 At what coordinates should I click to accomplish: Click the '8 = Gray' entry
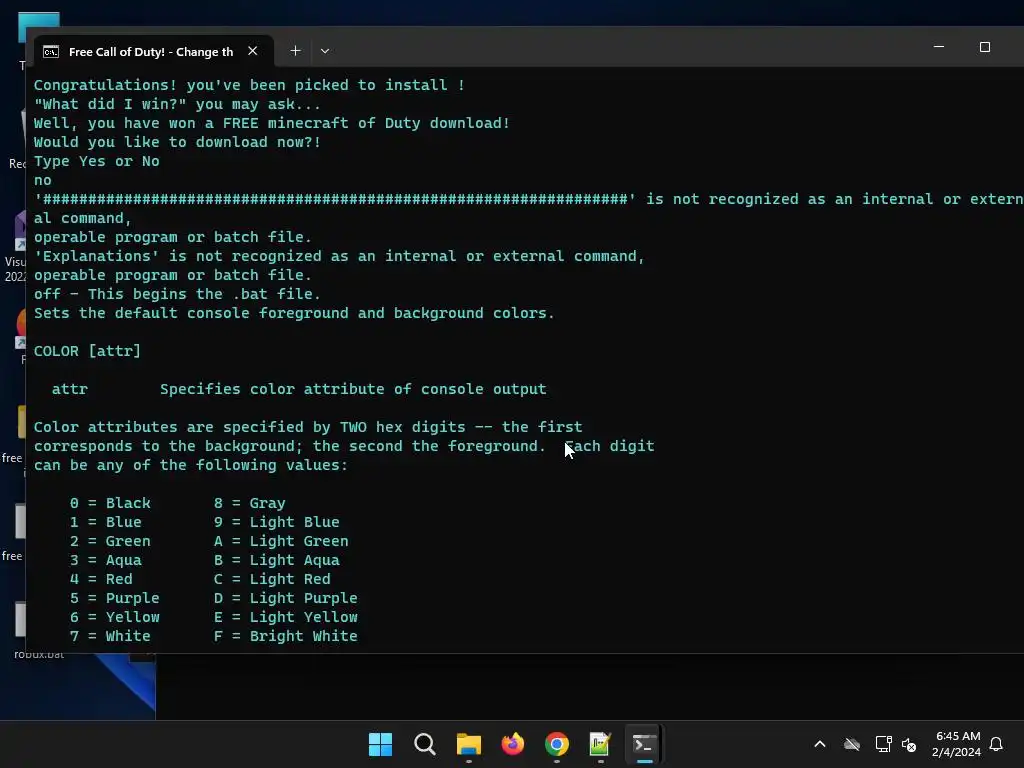(x=249, y=504)
